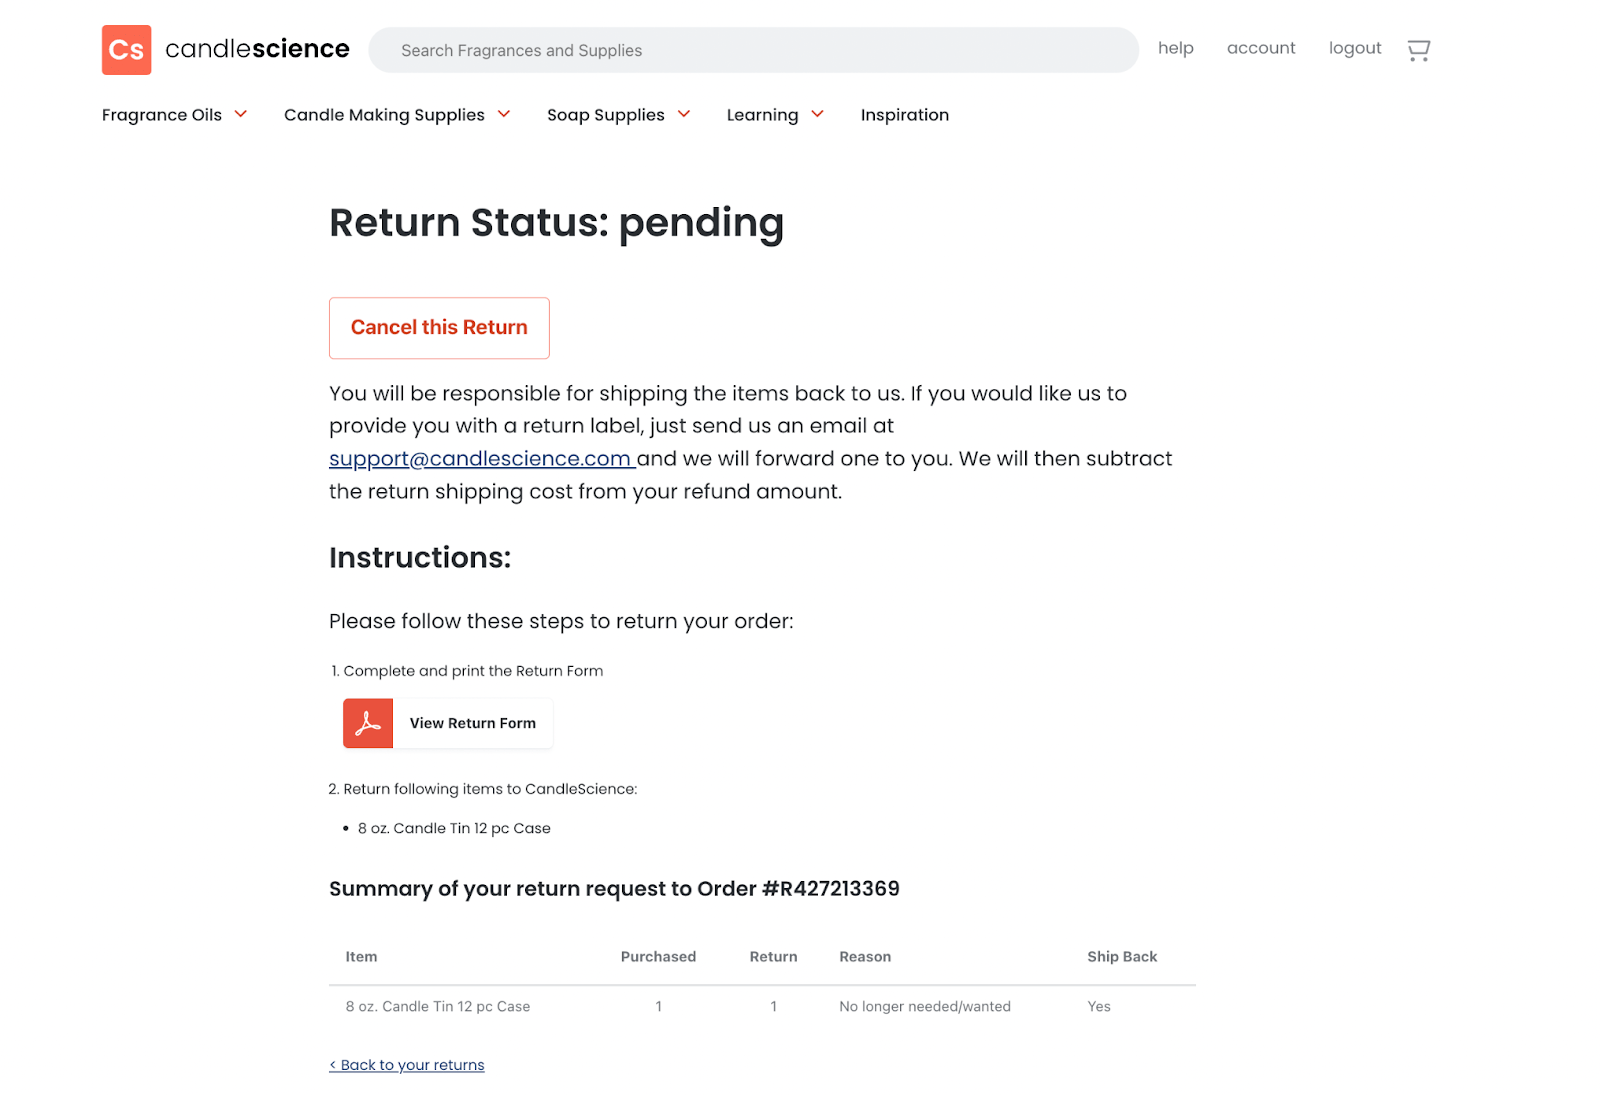Expand the Learning menu chevron
1600x1095 pixels.
pos(817,114)
